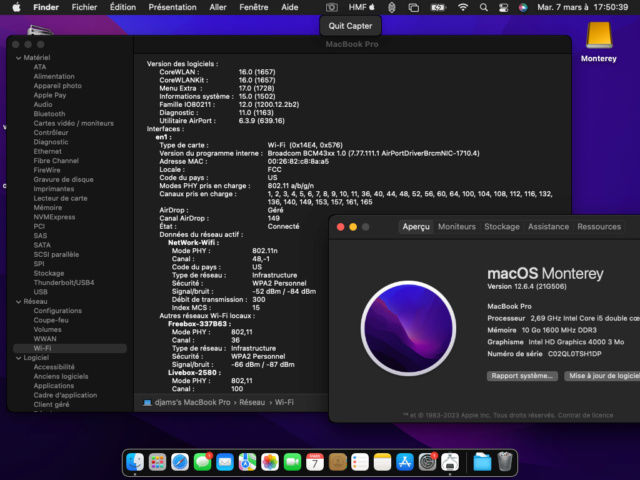Select Stockage in the sidebar
This screenshot has width=640, height=480.
[x=49, y=273]
